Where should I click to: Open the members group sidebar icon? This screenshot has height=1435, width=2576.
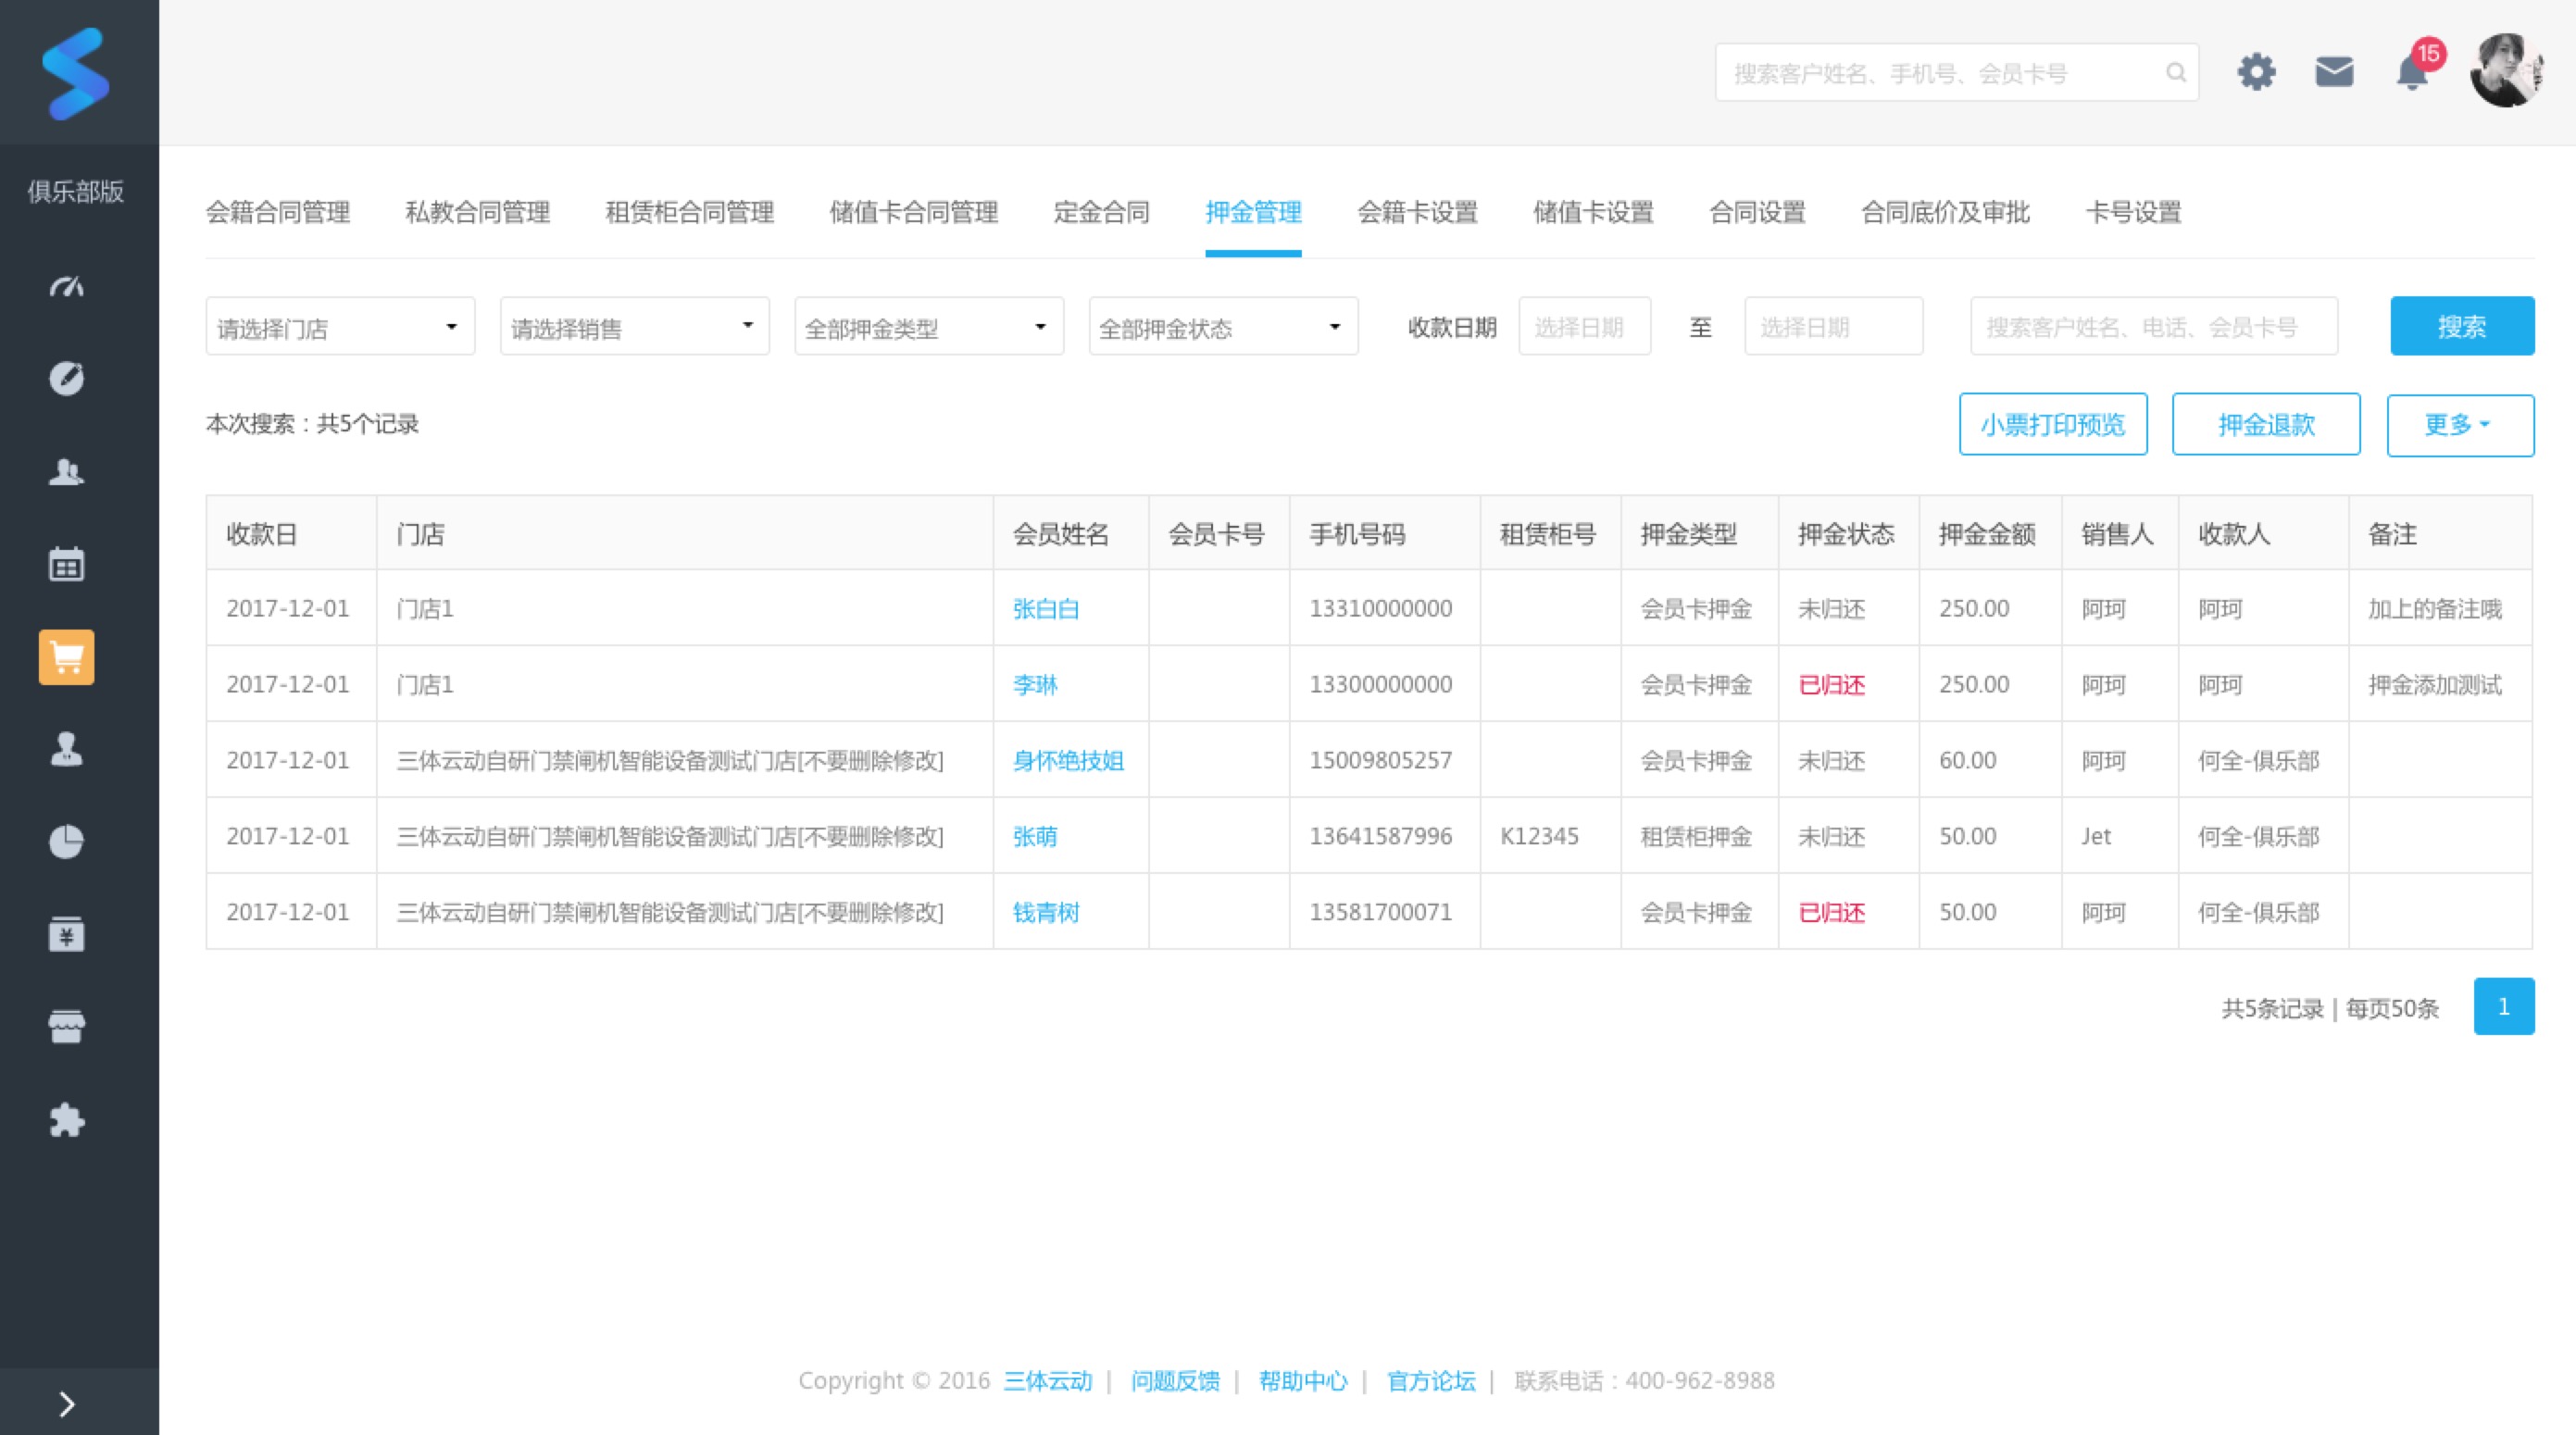pos(66,471)
